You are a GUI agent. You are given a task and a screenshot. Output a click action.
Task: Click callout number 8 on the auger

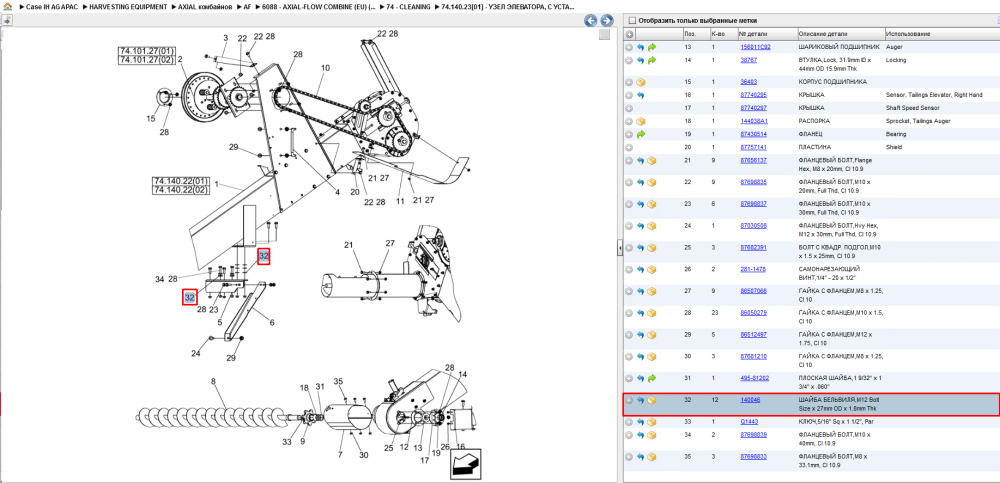(214, 382)
